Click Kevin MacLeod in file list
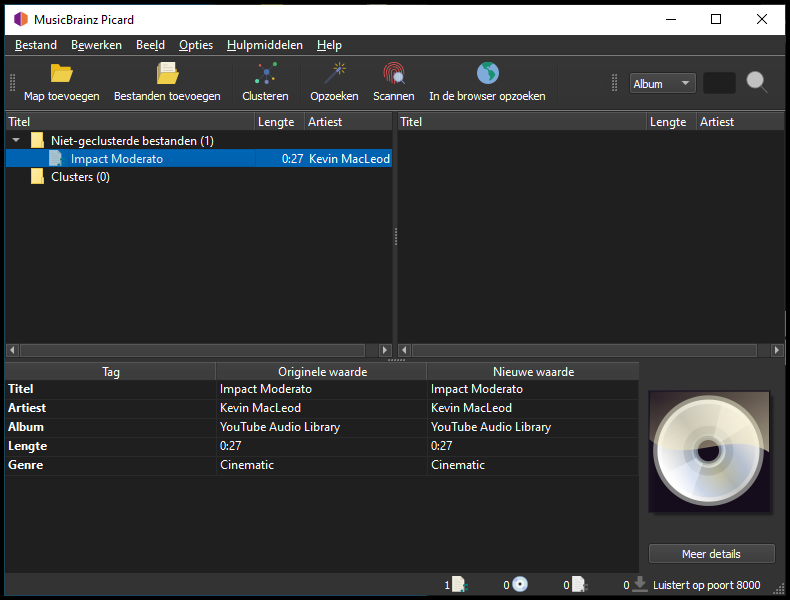 pyautogui.click(x=349, y=159)
